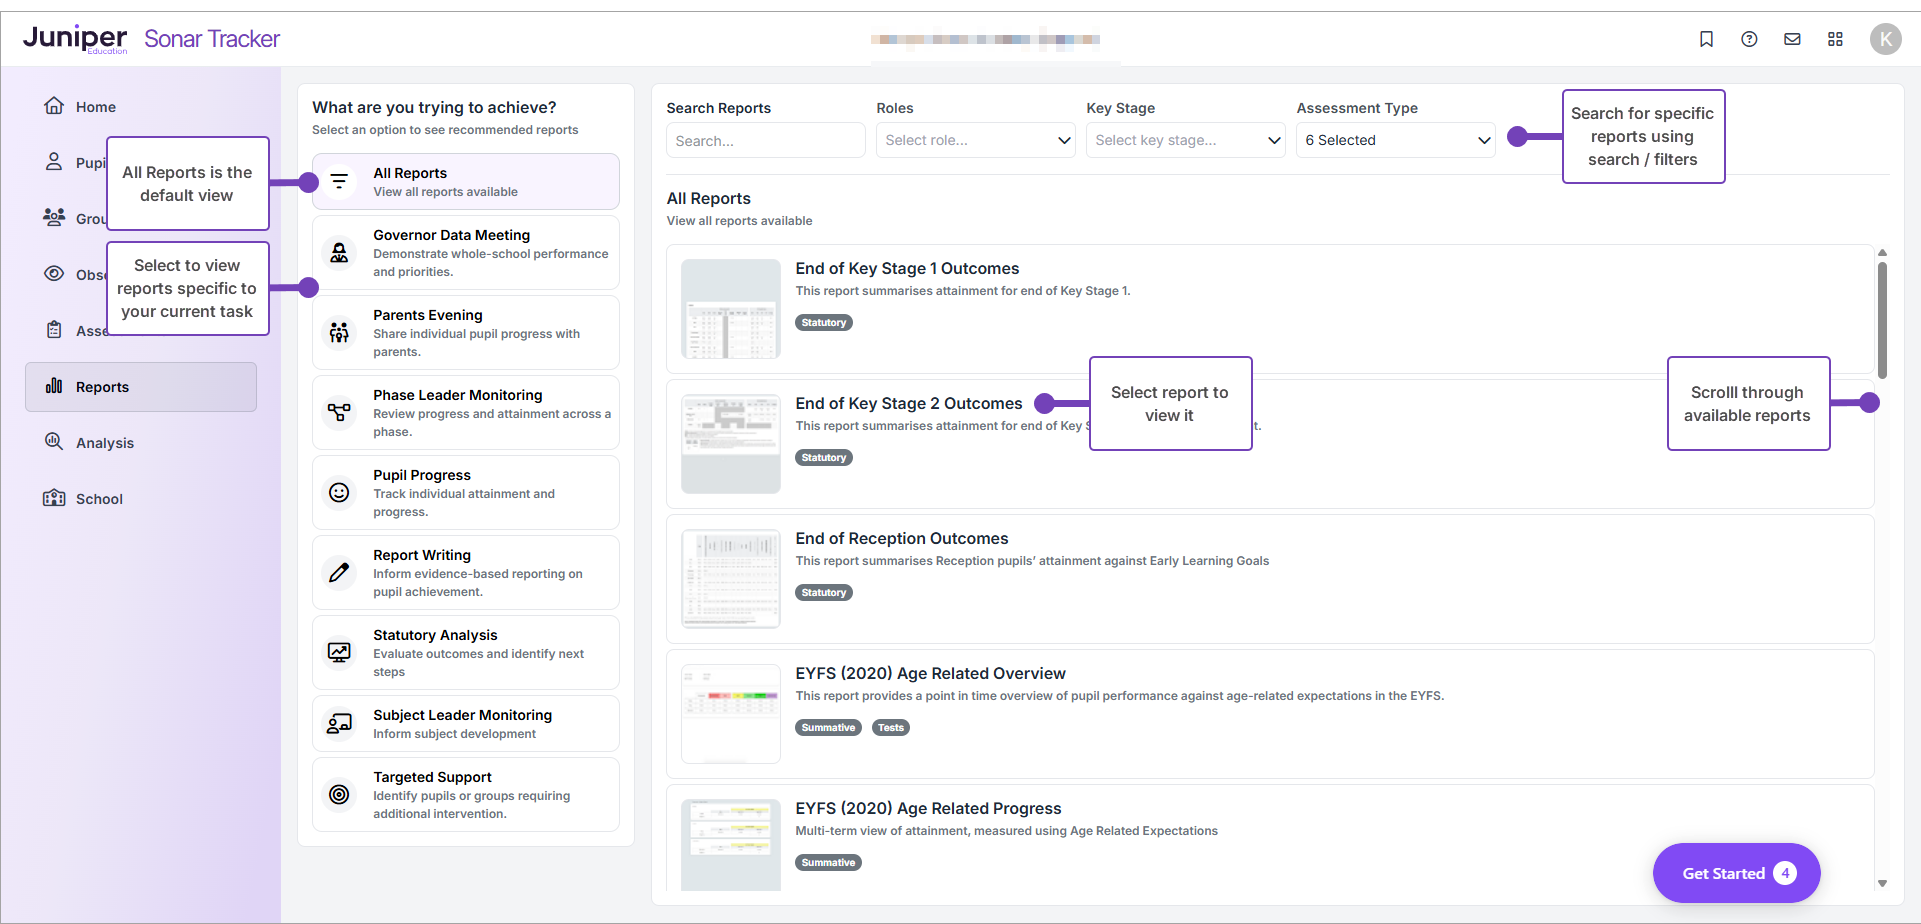
Task: Open School in the sidebar
Action: tap(99, 499)
